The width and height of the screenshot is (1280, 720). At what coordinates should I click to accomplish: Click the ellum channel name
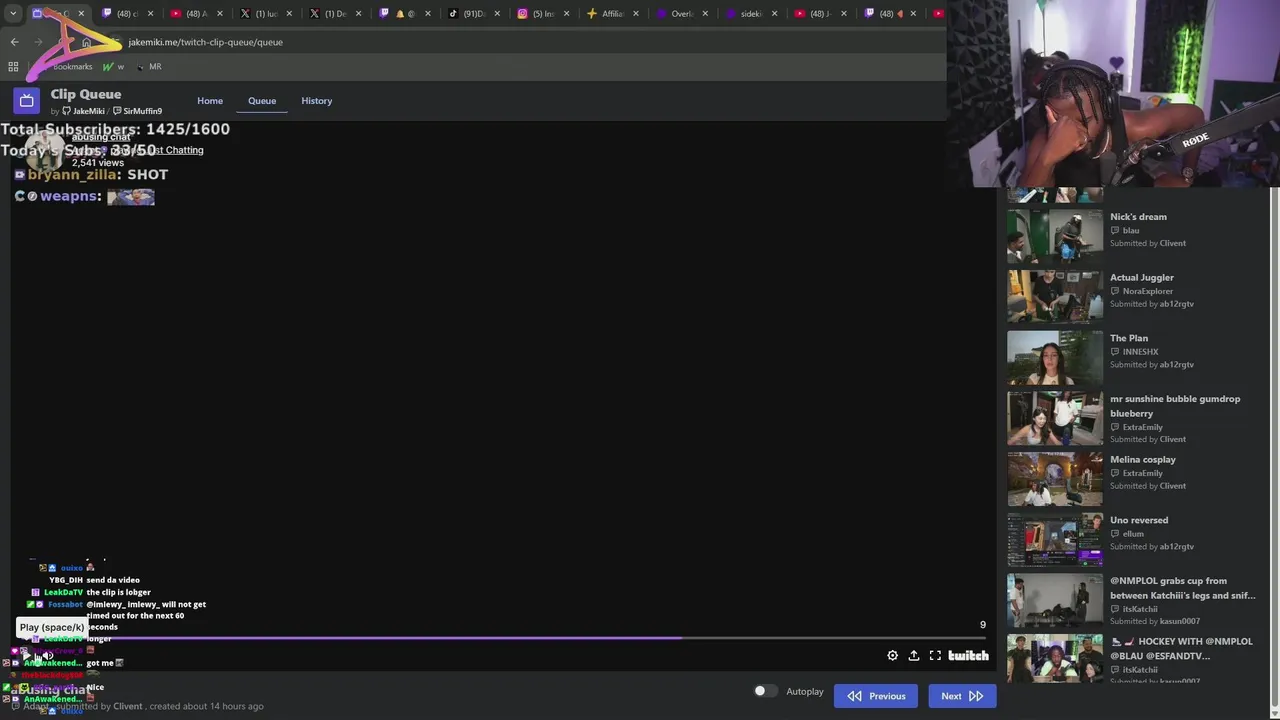point(1133,534)
